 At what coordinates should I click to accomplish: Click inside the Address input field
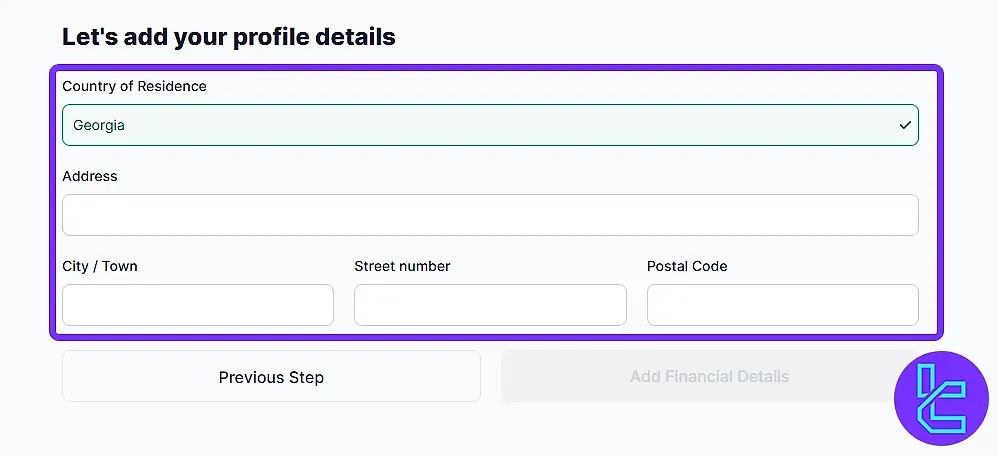click(490, 215)
